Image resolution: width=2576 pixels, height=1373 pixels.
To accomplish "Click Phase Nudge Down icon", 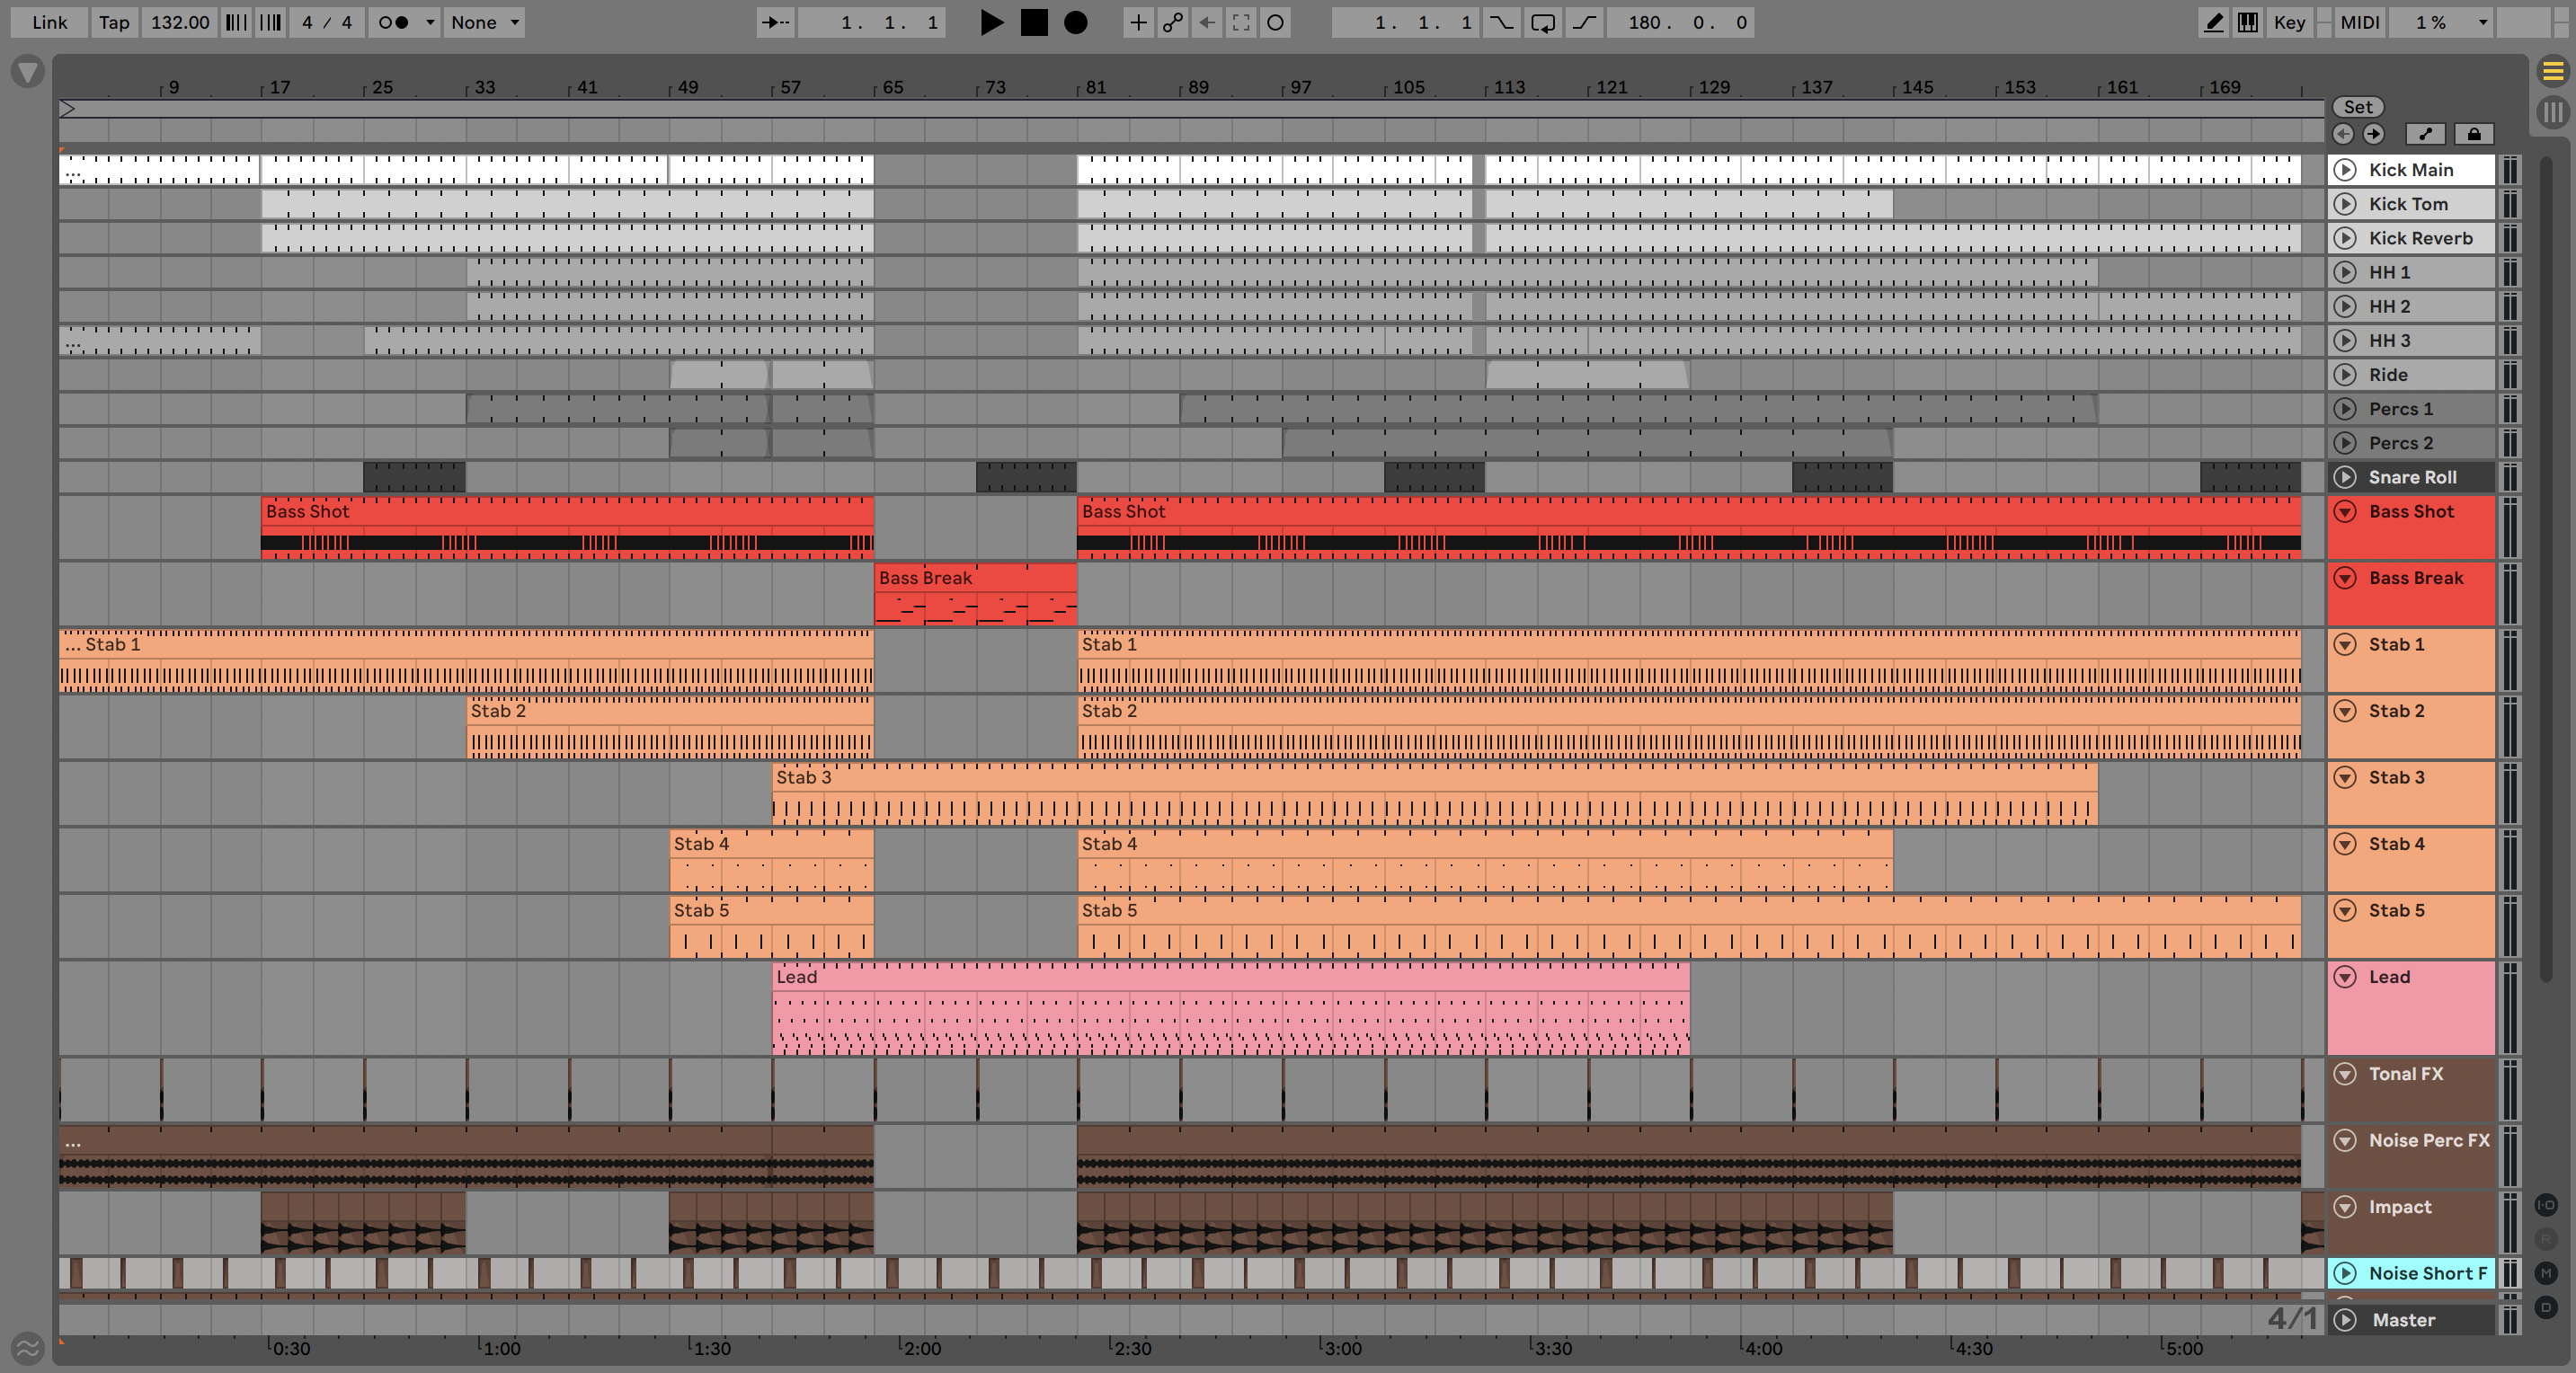I will pyautogui.click(x=236, y=22).
